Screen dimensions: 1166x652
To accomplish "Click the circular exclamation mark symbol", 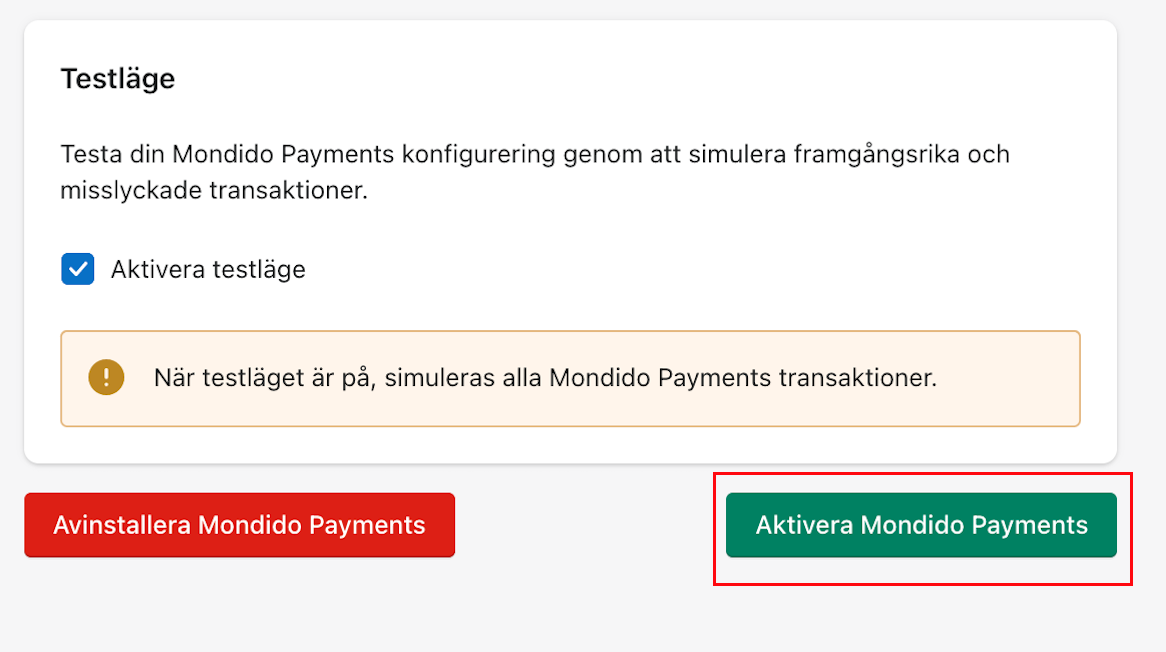I will click(106, 377).
